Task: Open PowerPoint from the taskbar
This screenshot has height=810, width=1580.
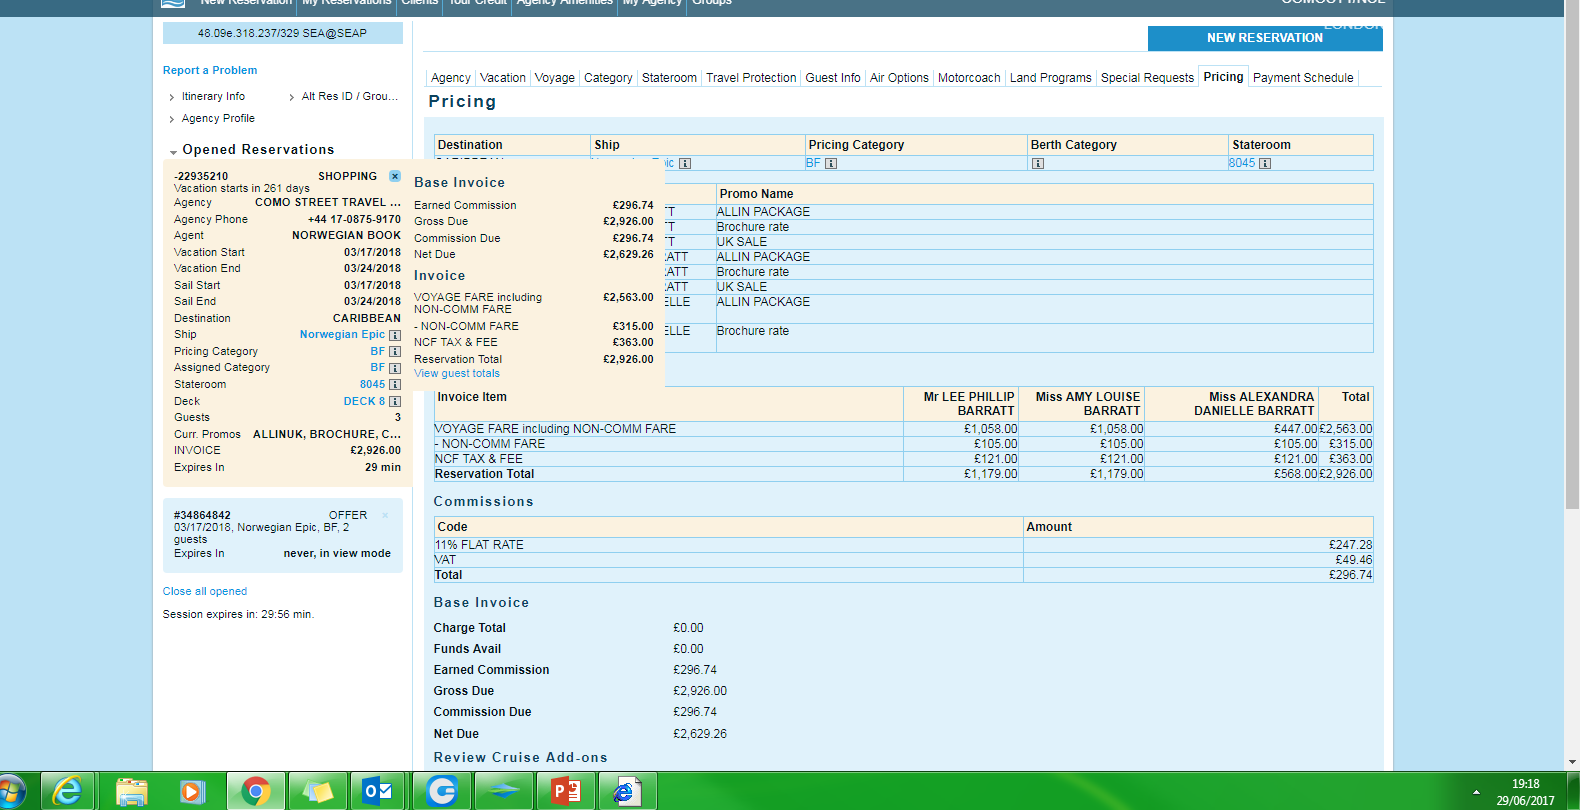Action: (566, 791)
